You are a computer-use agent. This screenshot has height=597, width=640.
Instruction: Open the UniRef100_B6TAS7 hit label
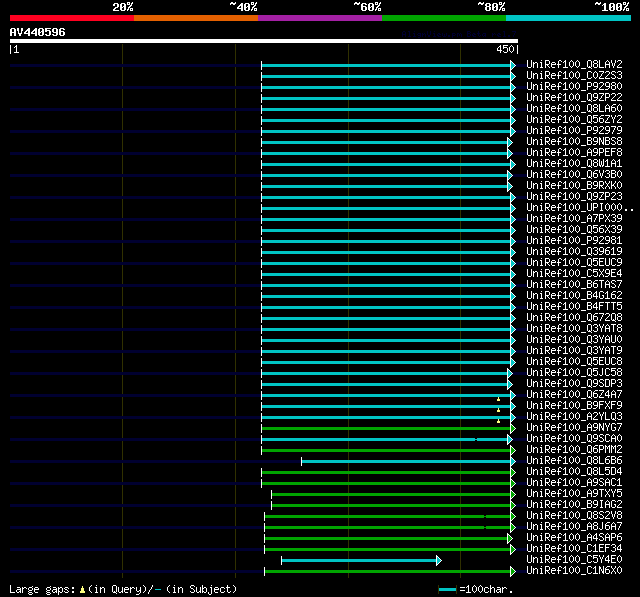click(574, 285)
